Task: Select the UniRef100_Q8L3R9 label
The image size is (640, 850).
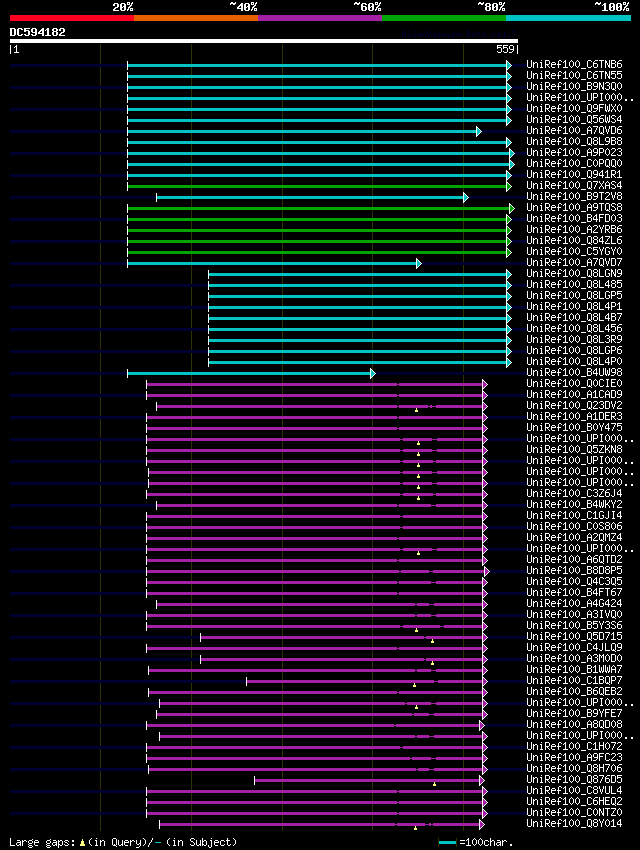Action: 574,339
